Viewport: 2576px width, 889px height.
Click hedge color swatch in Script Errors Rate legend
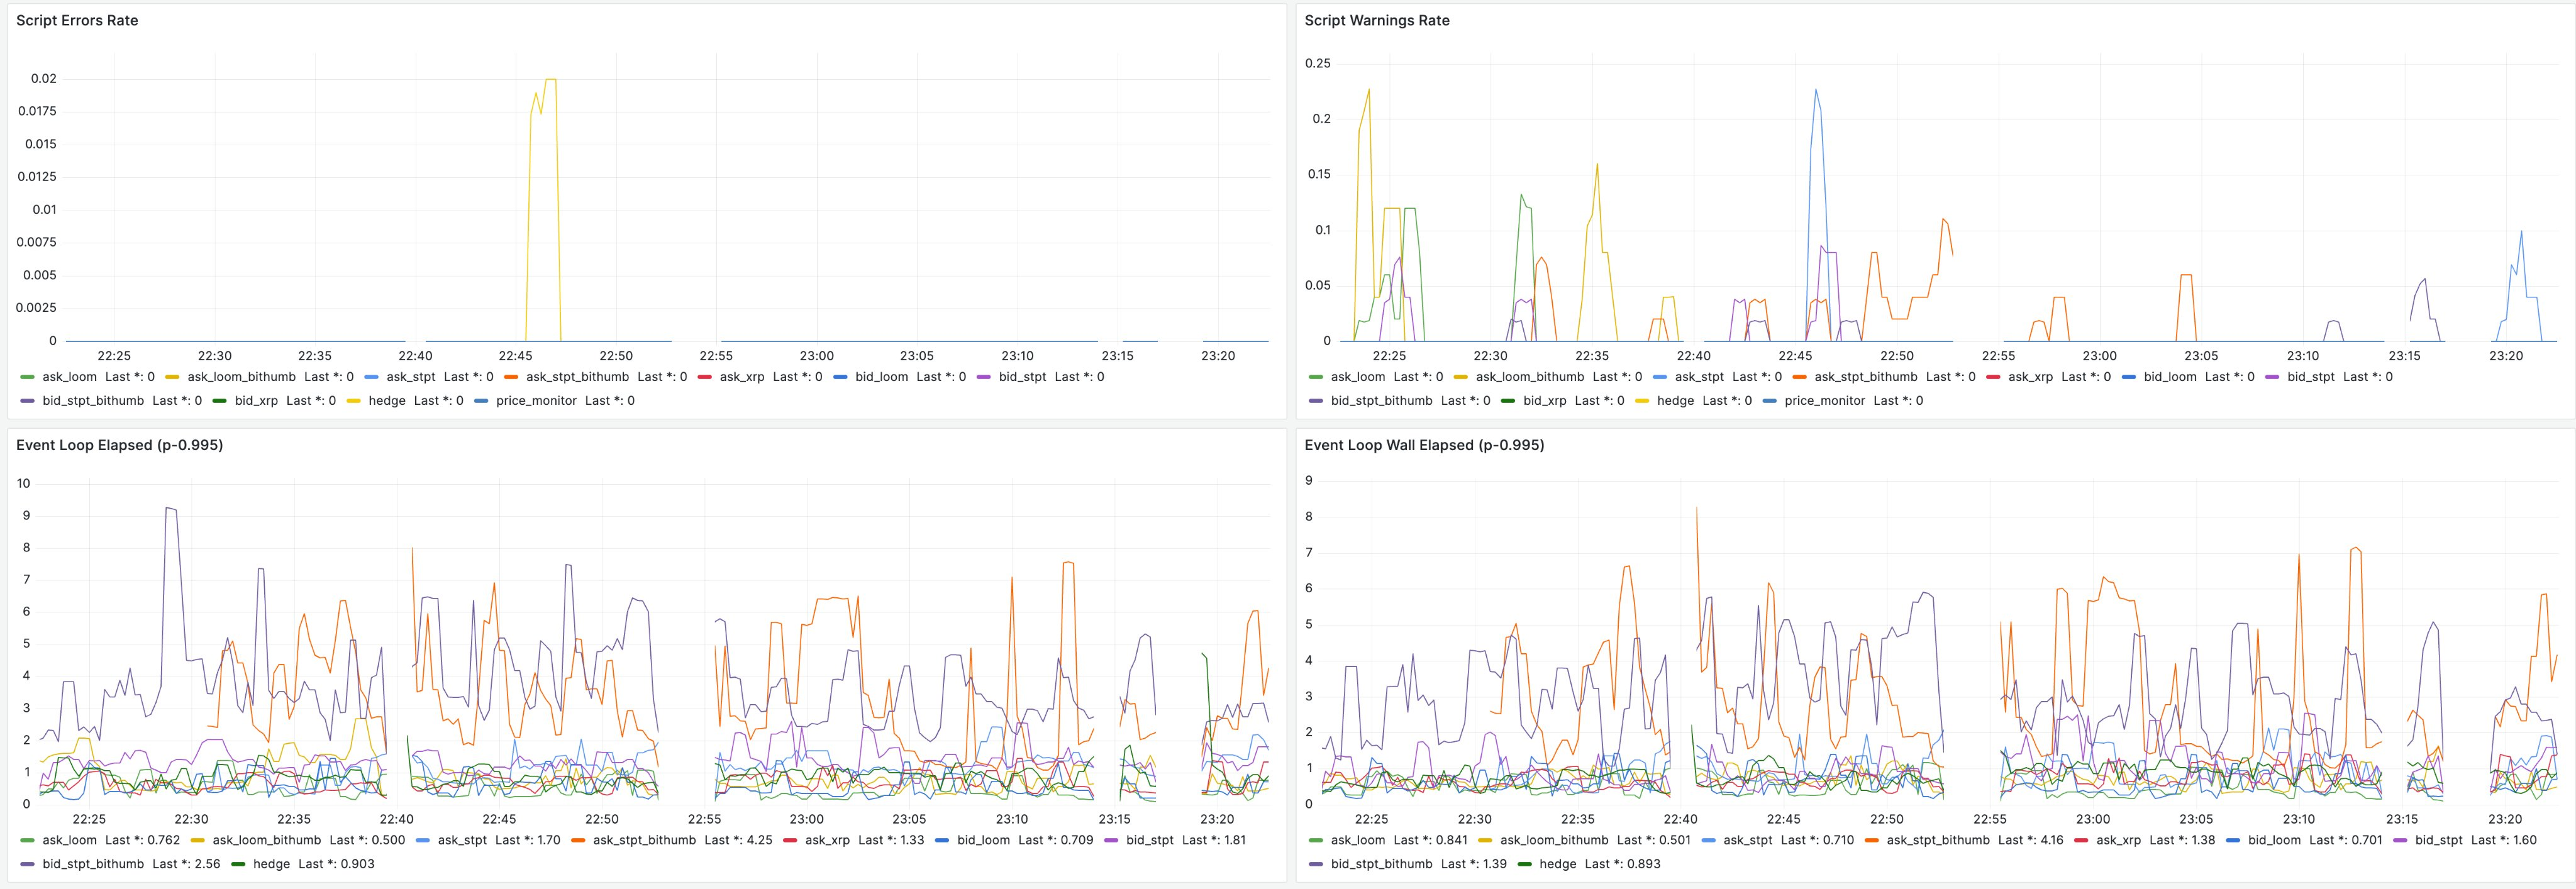click(x=354, y=401)
